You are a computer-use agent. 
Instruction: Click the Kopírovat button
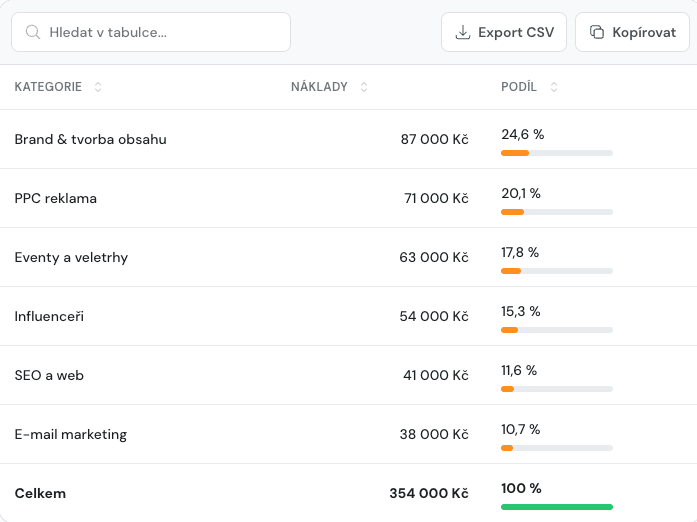tap(632, 32)
